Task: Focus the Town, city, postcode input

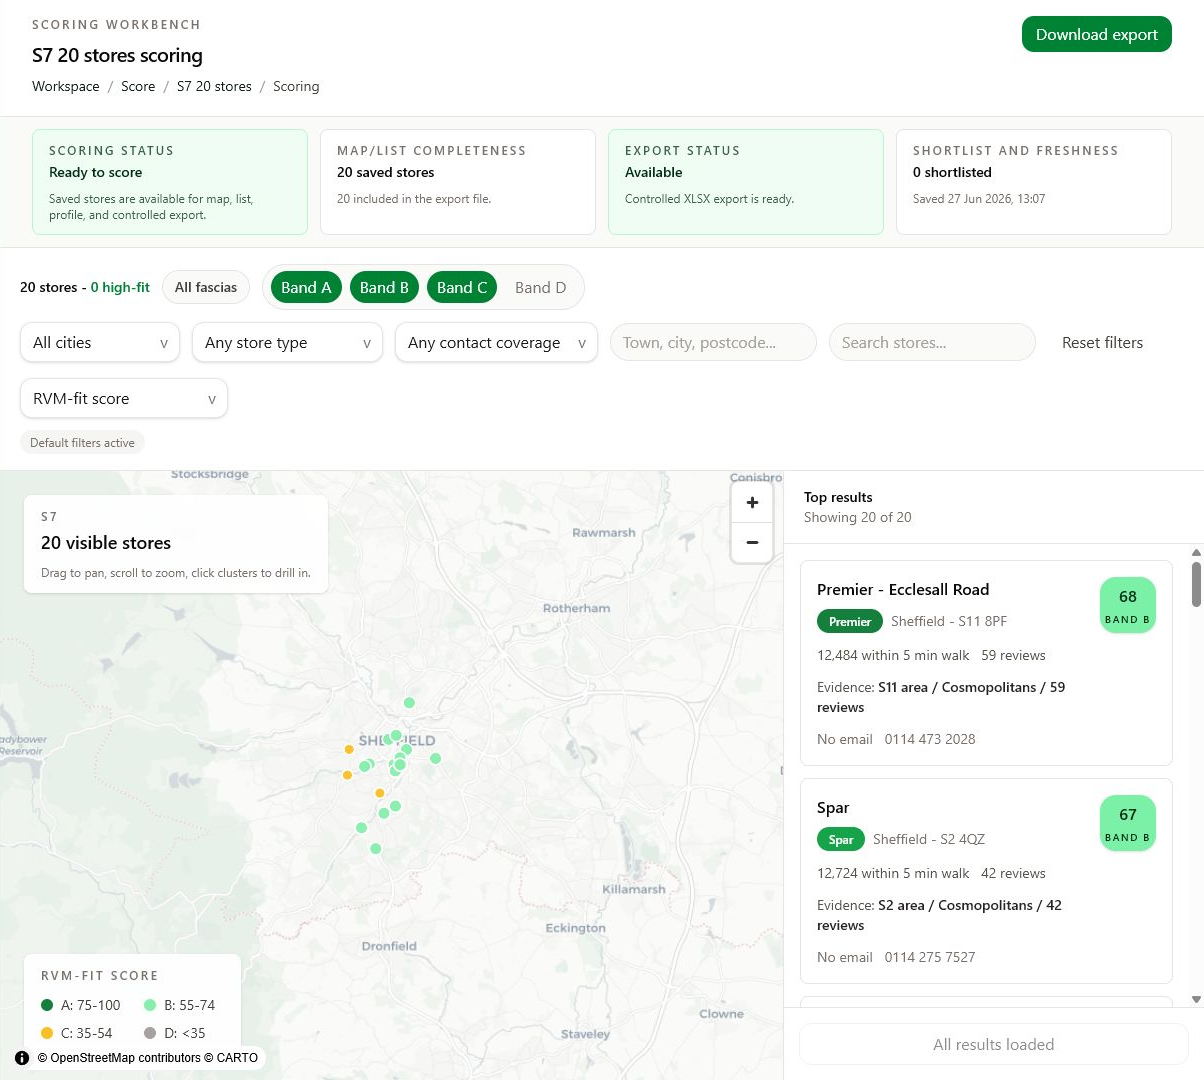Action: pos(713,343)
